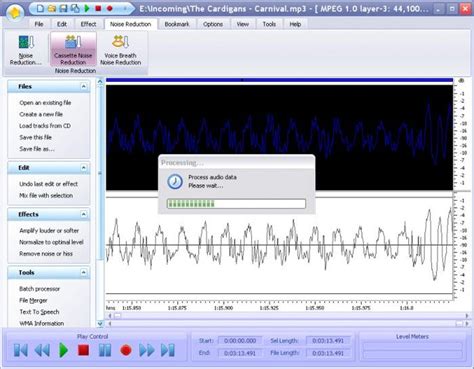The width and height of the screenshot is (474, 369).
Task: Collapse the Effects side panel
Action: coord(83,214)
